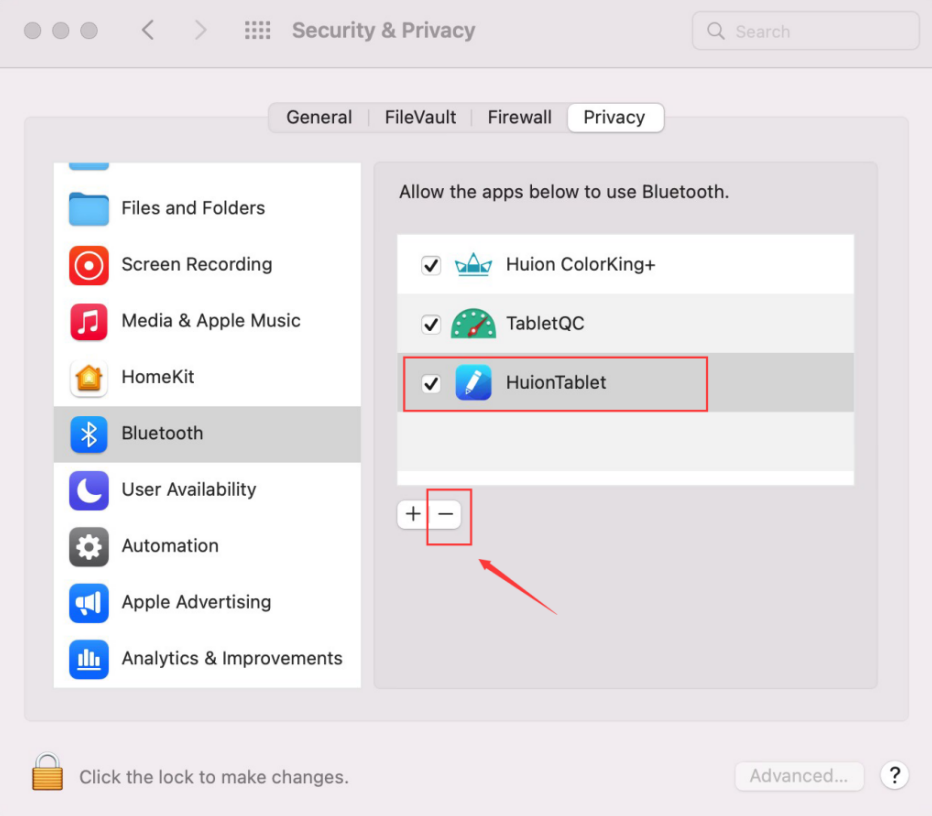
Task: Select the User Availability label
Action: point(188,490)
